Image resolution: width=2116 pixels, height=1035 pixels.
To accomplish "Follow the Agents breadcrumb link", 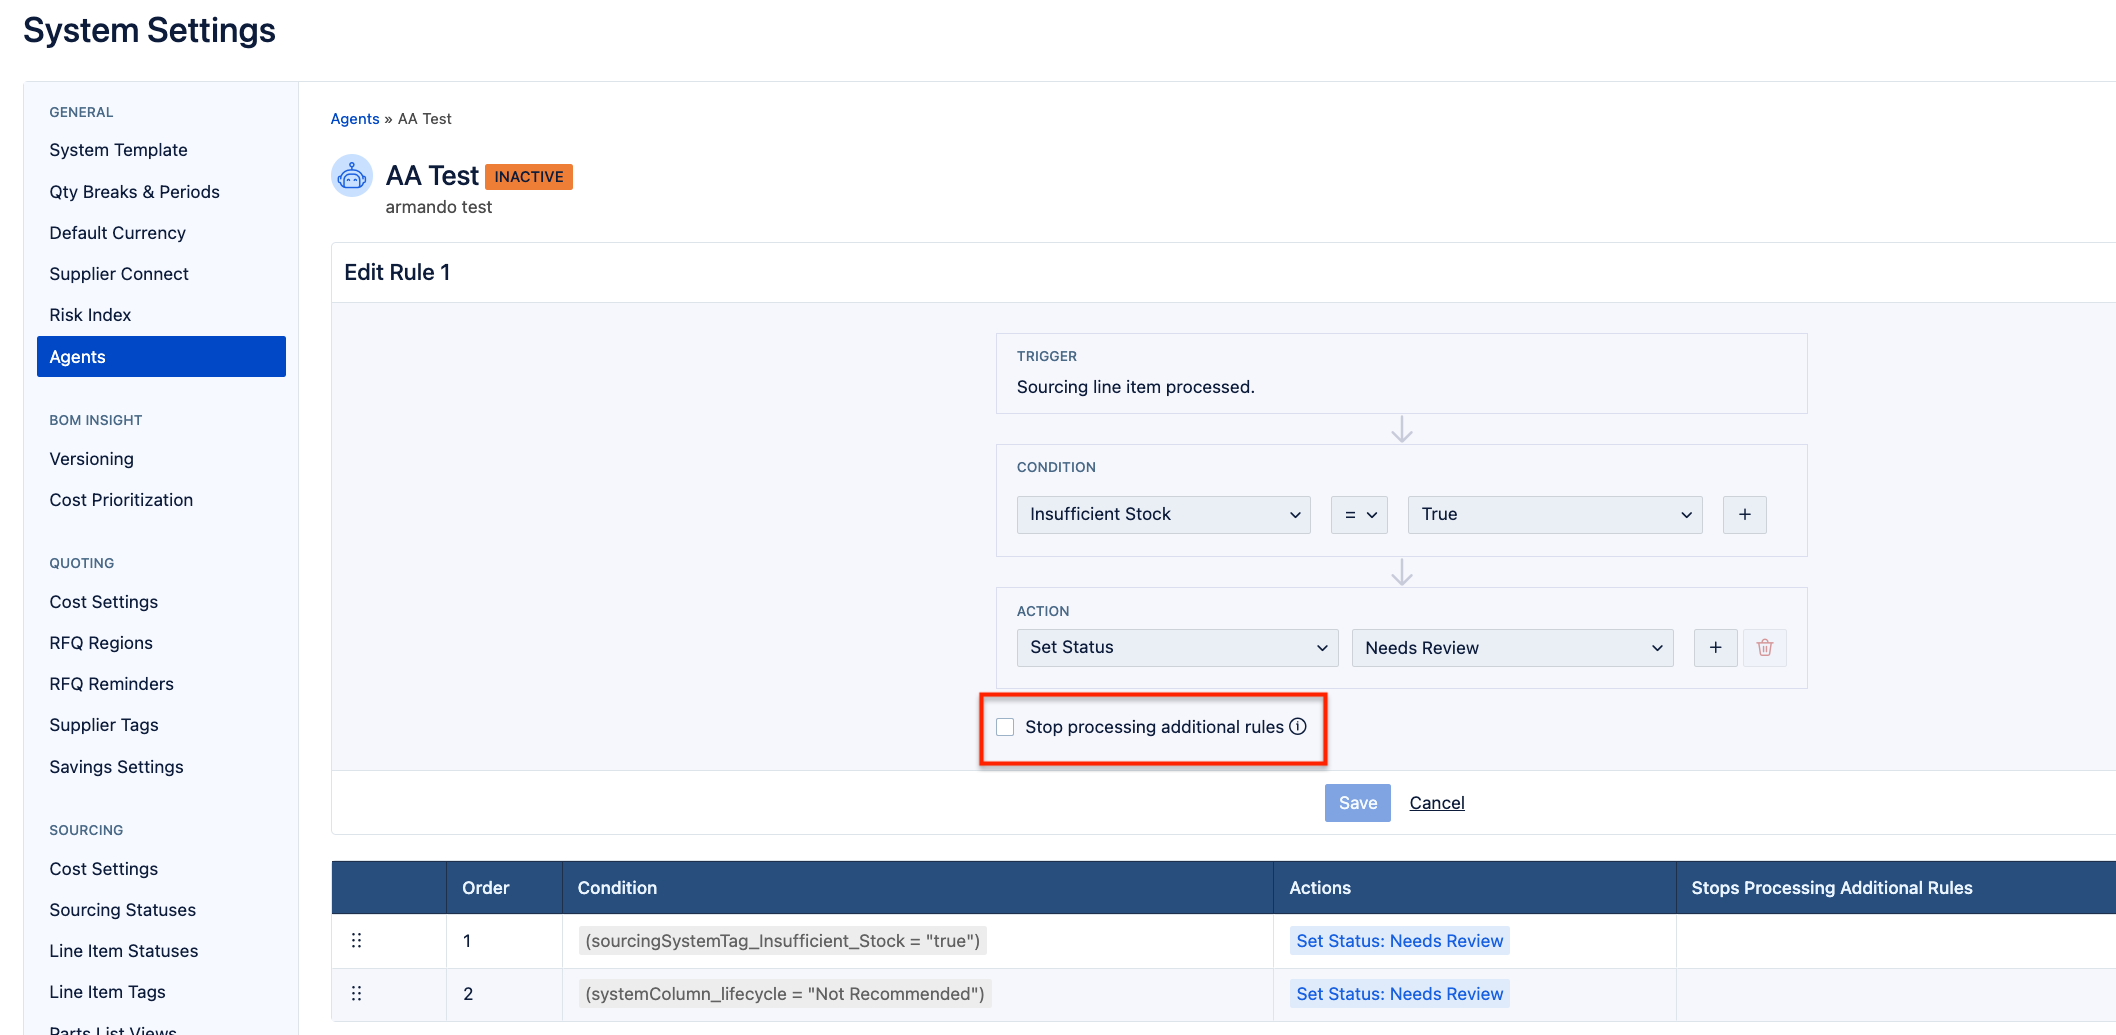I will click(x=355, y=119).
